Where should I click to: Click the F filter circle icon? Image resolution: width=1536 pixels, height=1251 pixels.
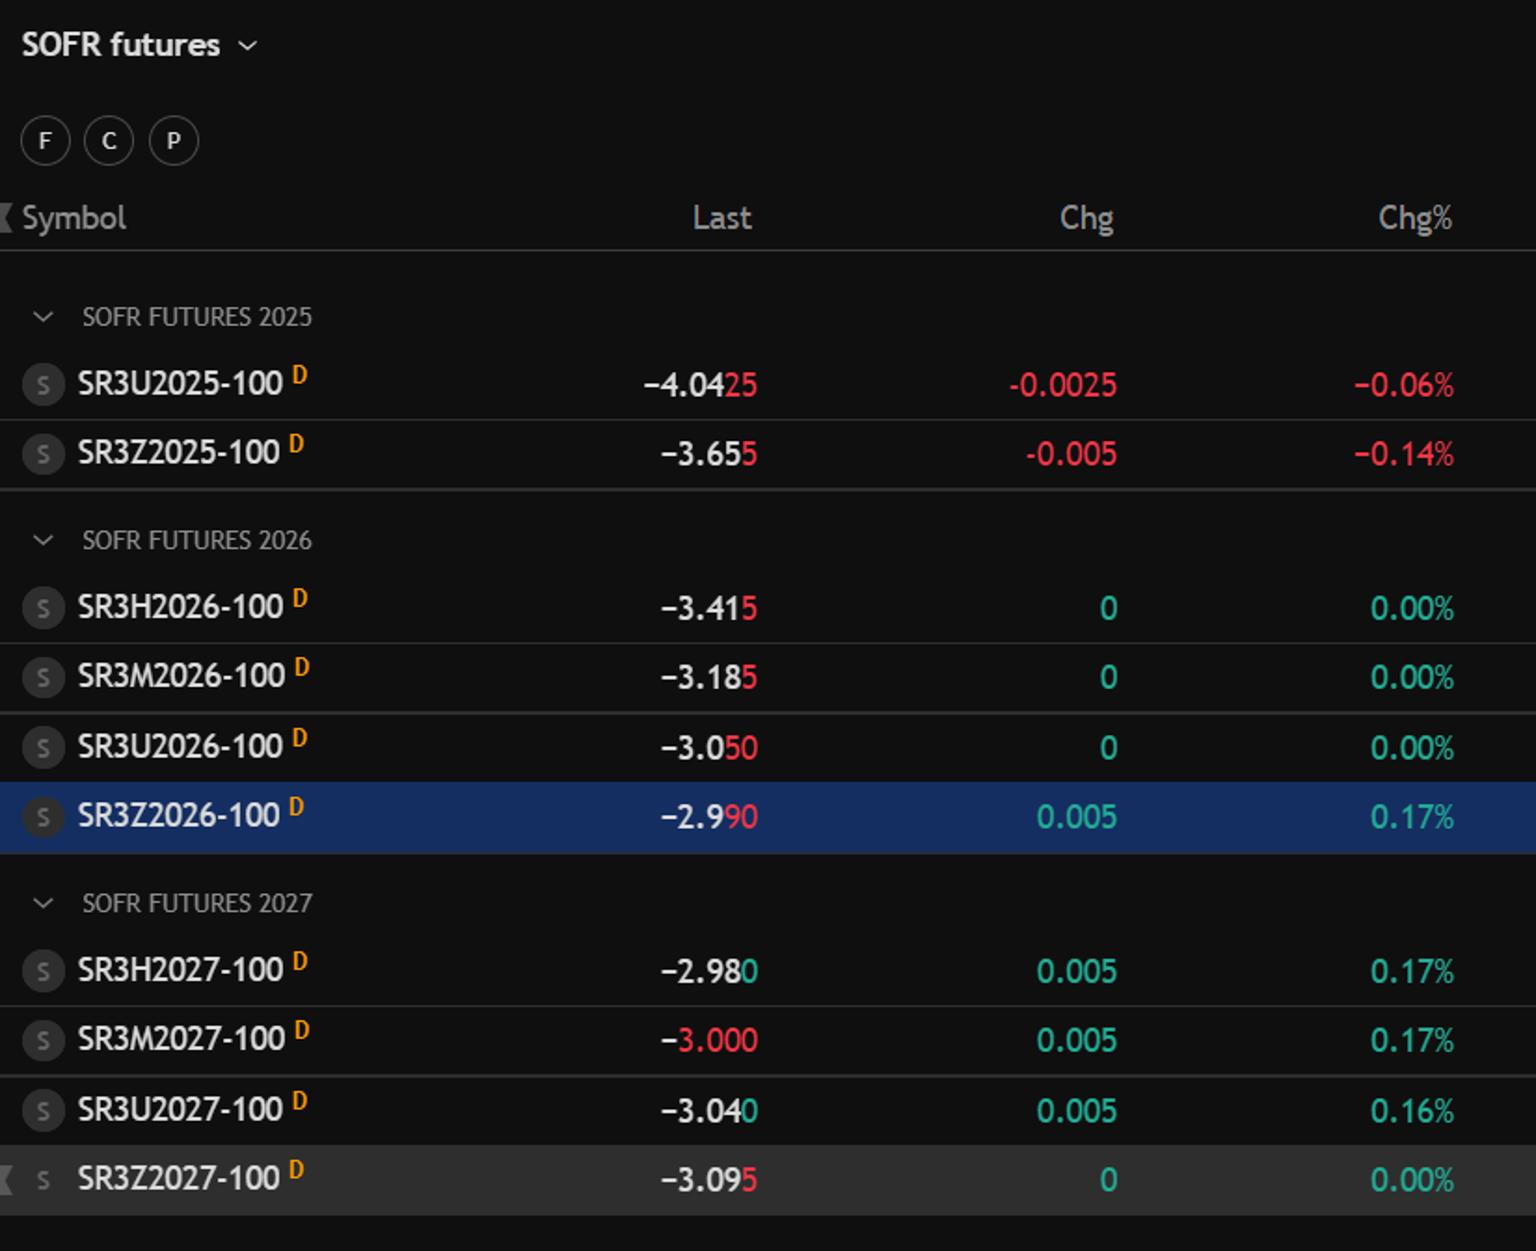45,141
